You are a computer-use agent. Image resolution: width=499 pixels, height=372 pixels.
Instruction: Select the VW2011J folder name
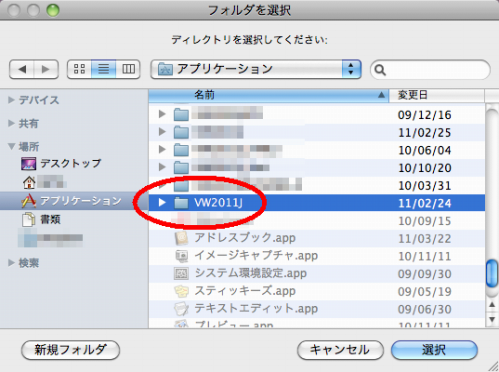coord(218,203)
